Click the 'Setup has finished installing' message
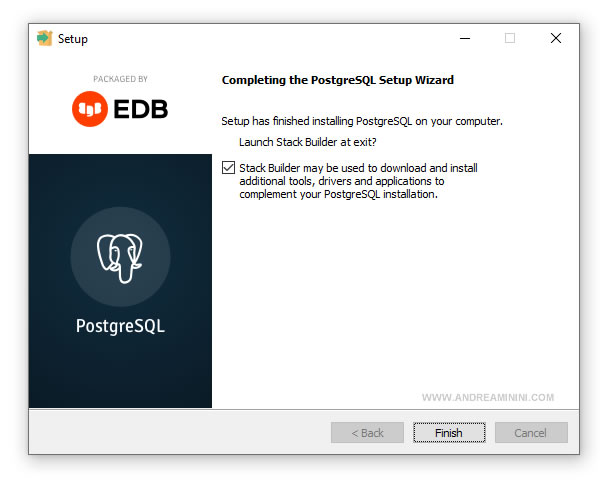Viewport: 600px width, 480px height. coord(362,121)
